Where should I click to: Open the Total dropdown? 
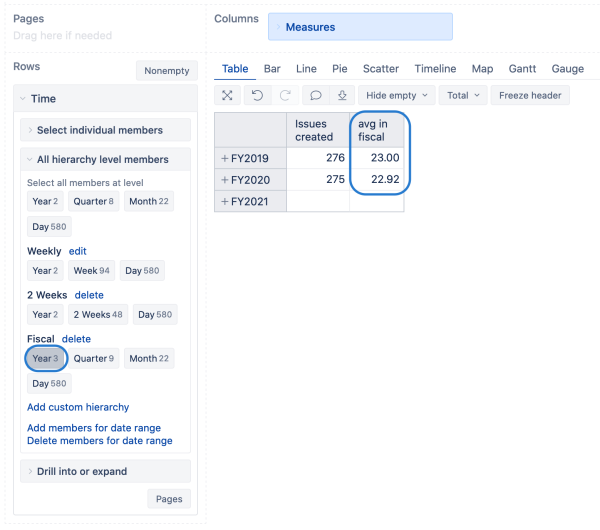(463, 95)
